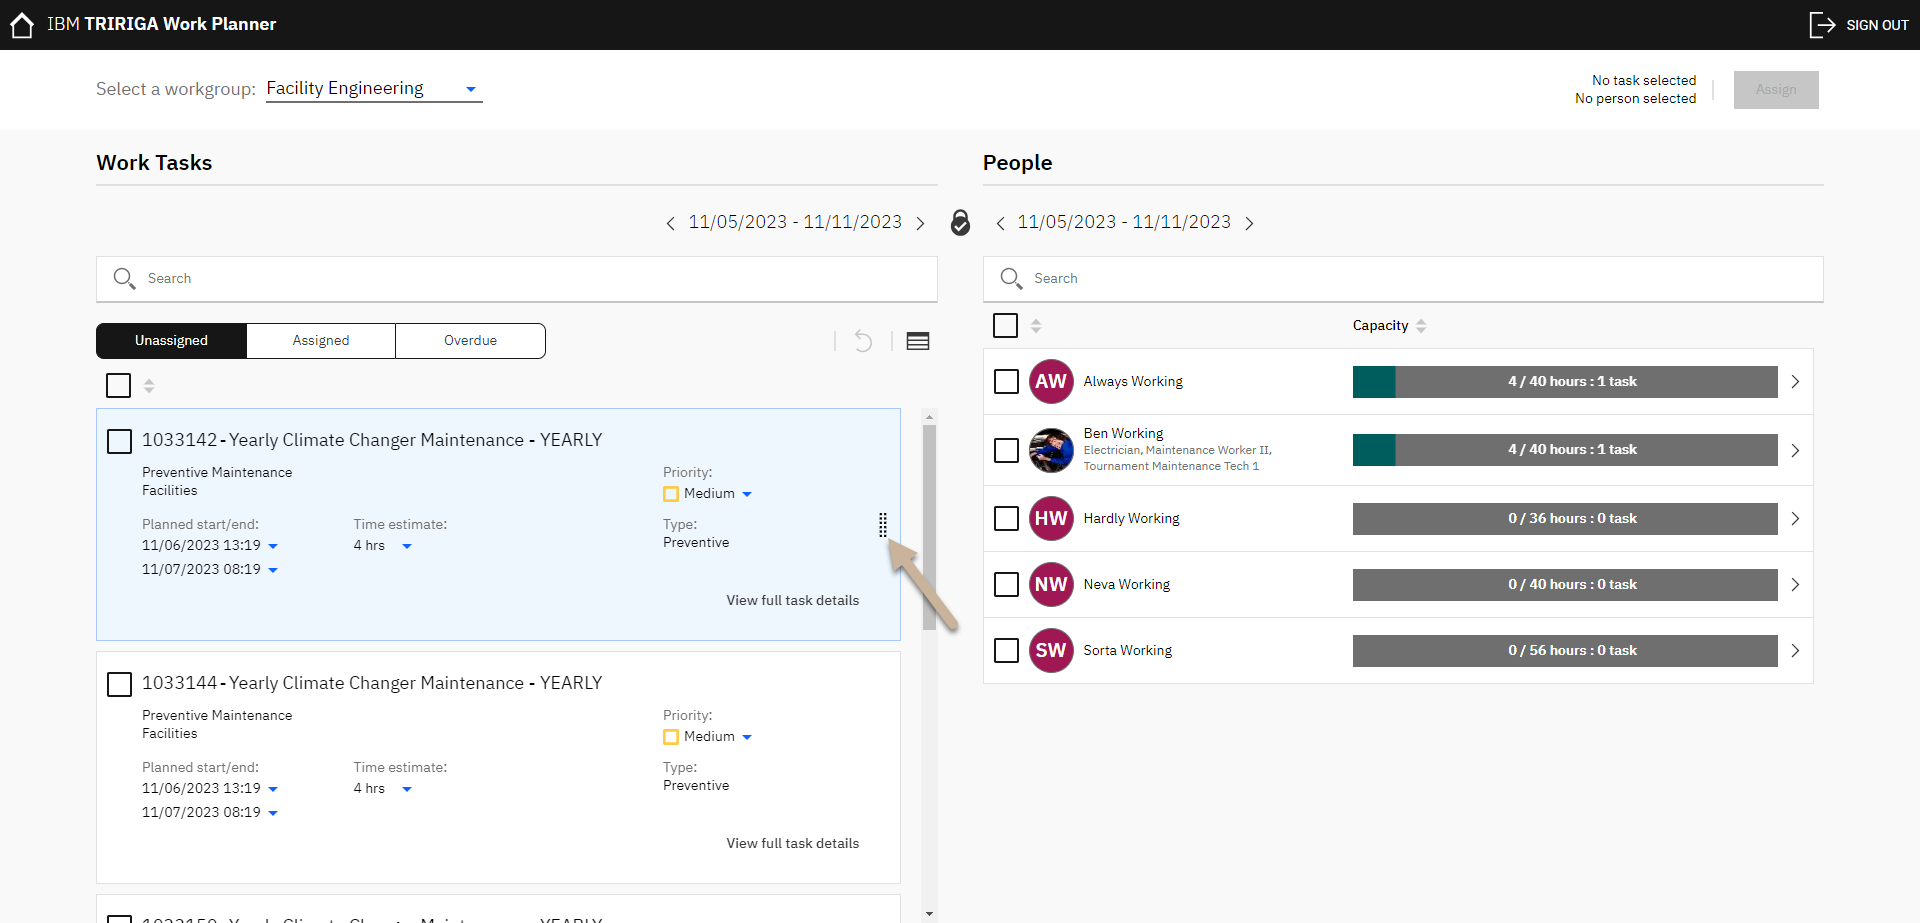Open priority dropdown for task 1033142
This screenshot has height=923, width=1920.
pos(747,494)
